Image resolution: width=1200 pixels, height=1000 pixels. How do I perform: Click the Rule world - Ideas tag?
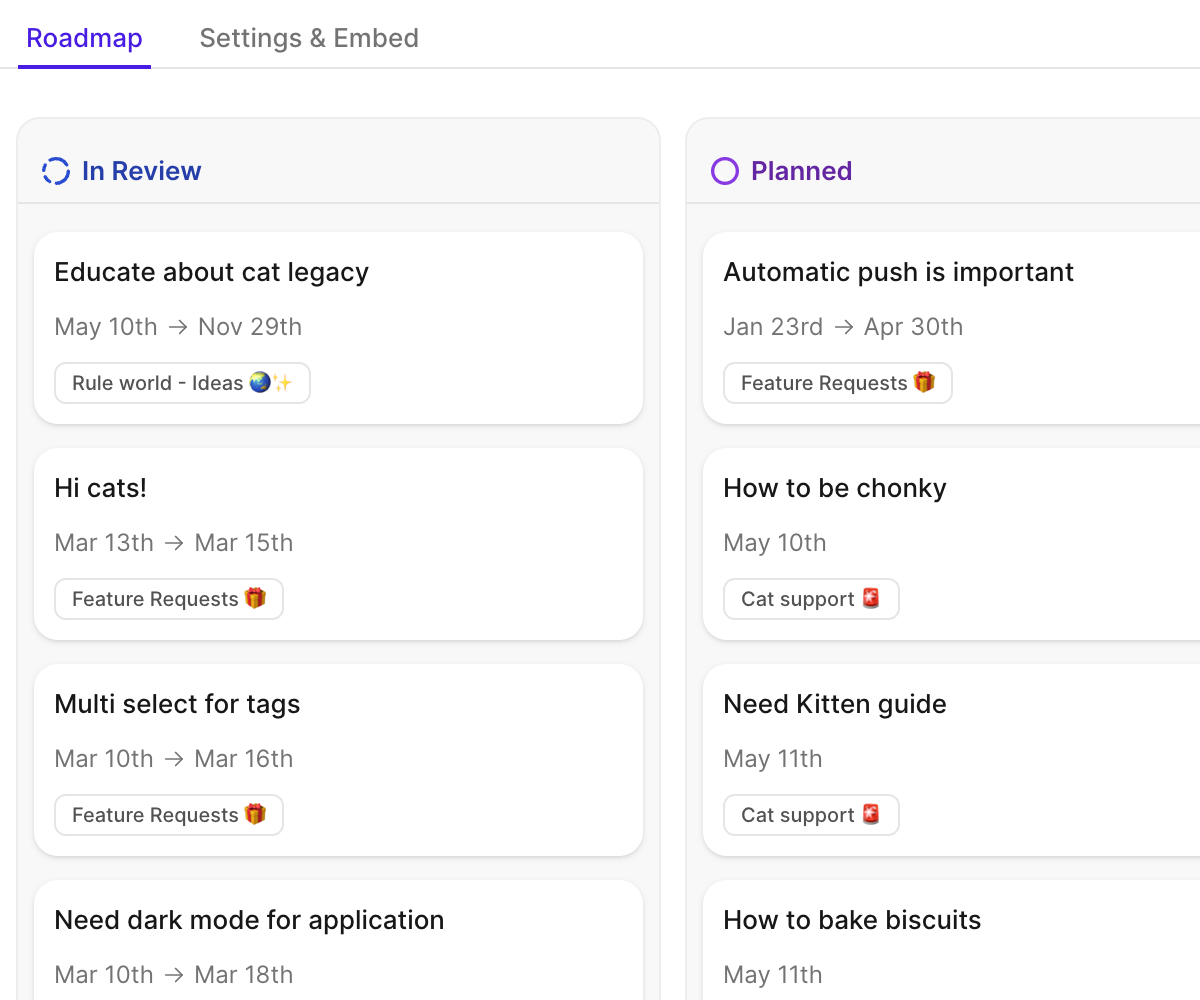pos(182,382)
